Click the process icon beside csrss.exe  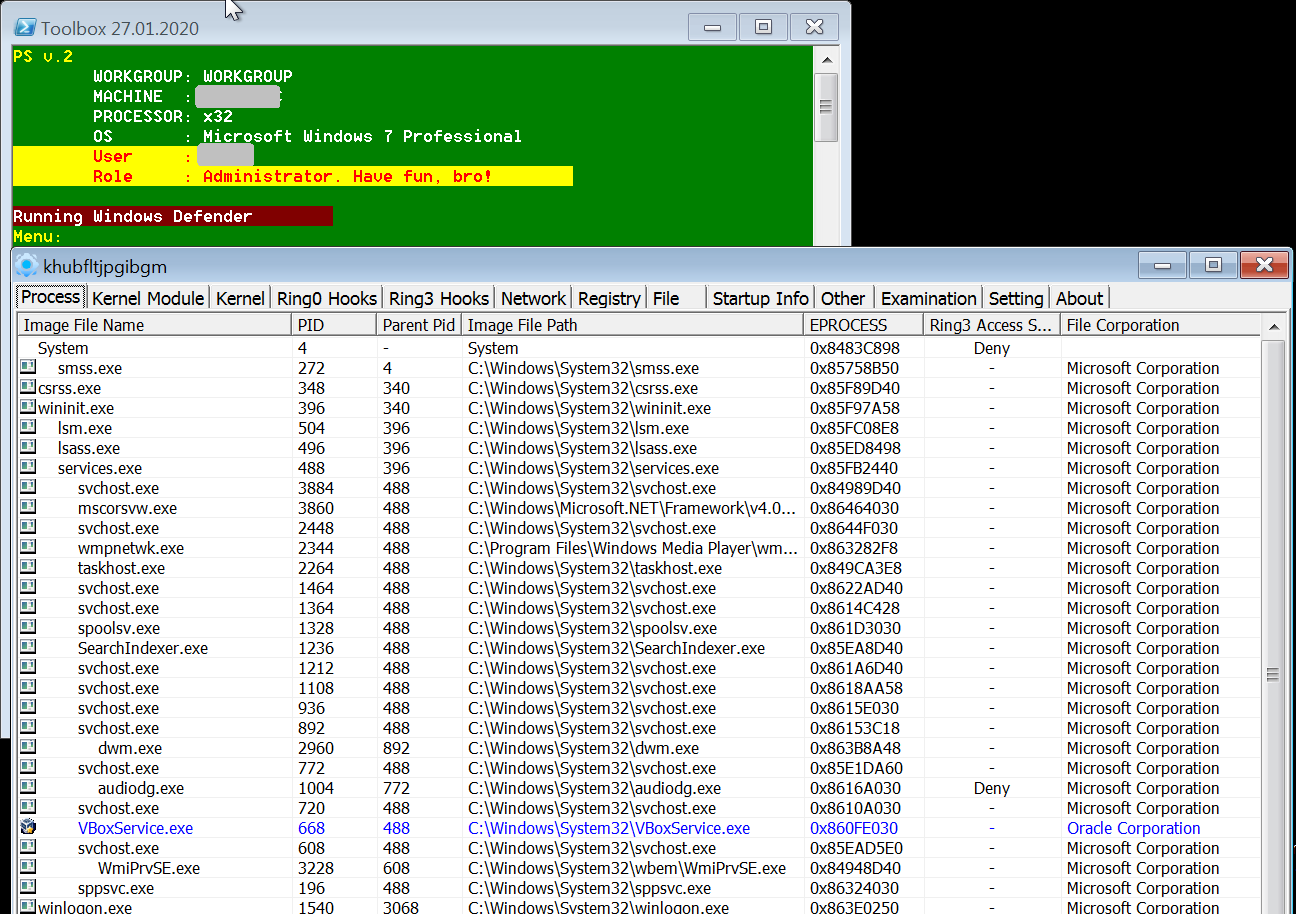click(27, 388)
